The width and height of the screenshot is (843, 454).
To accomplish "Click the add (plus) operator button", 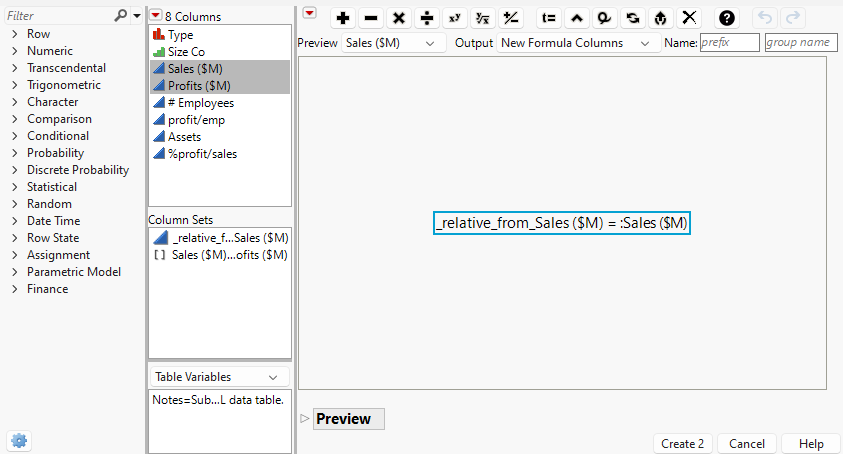I will (342, 18).
